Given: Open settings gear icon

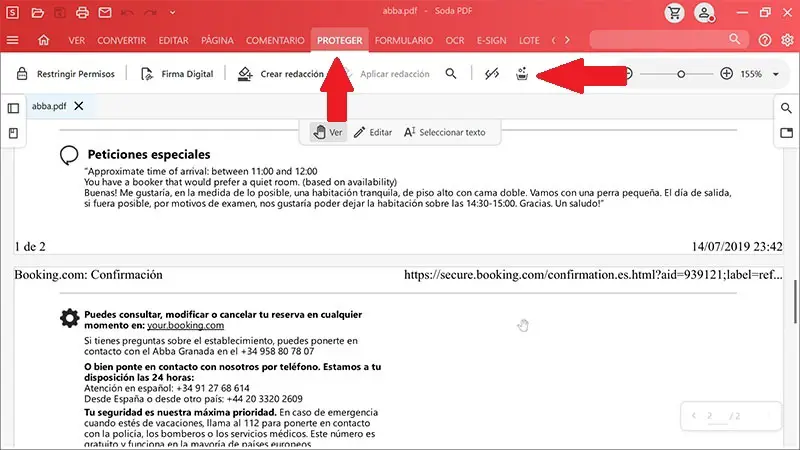Looking at the screenshot, I should pyautogui.click(x=787, y=40).
